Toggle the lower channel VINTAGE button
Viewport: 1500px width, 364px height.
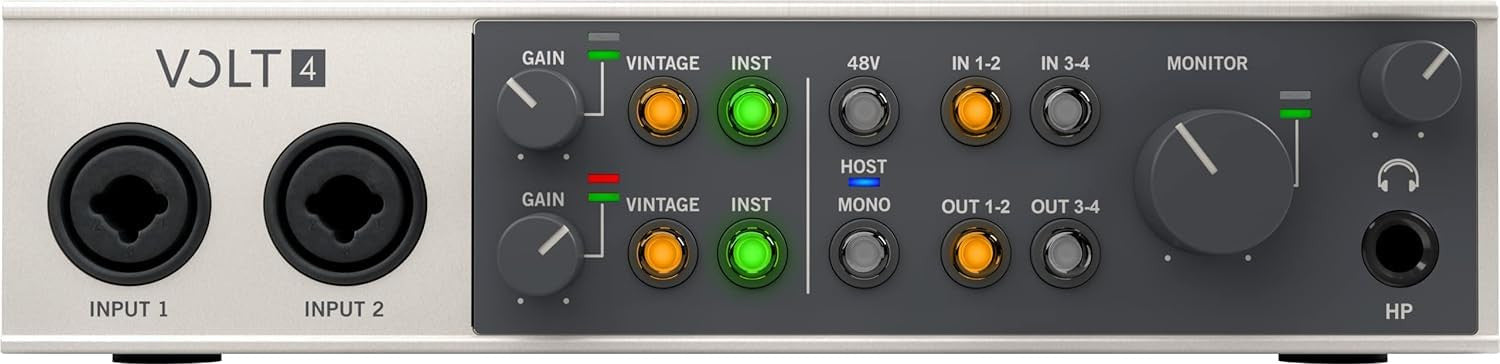(663, 253)
